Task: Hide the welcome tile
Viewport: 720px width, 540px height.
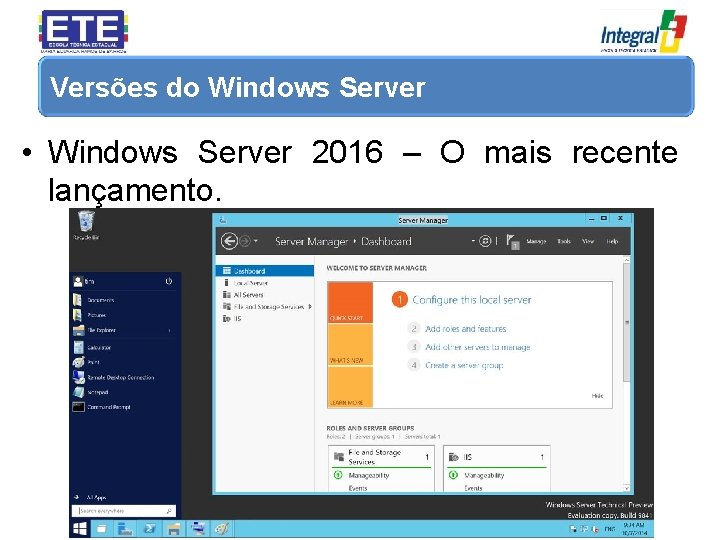Action: click(597, 396)
